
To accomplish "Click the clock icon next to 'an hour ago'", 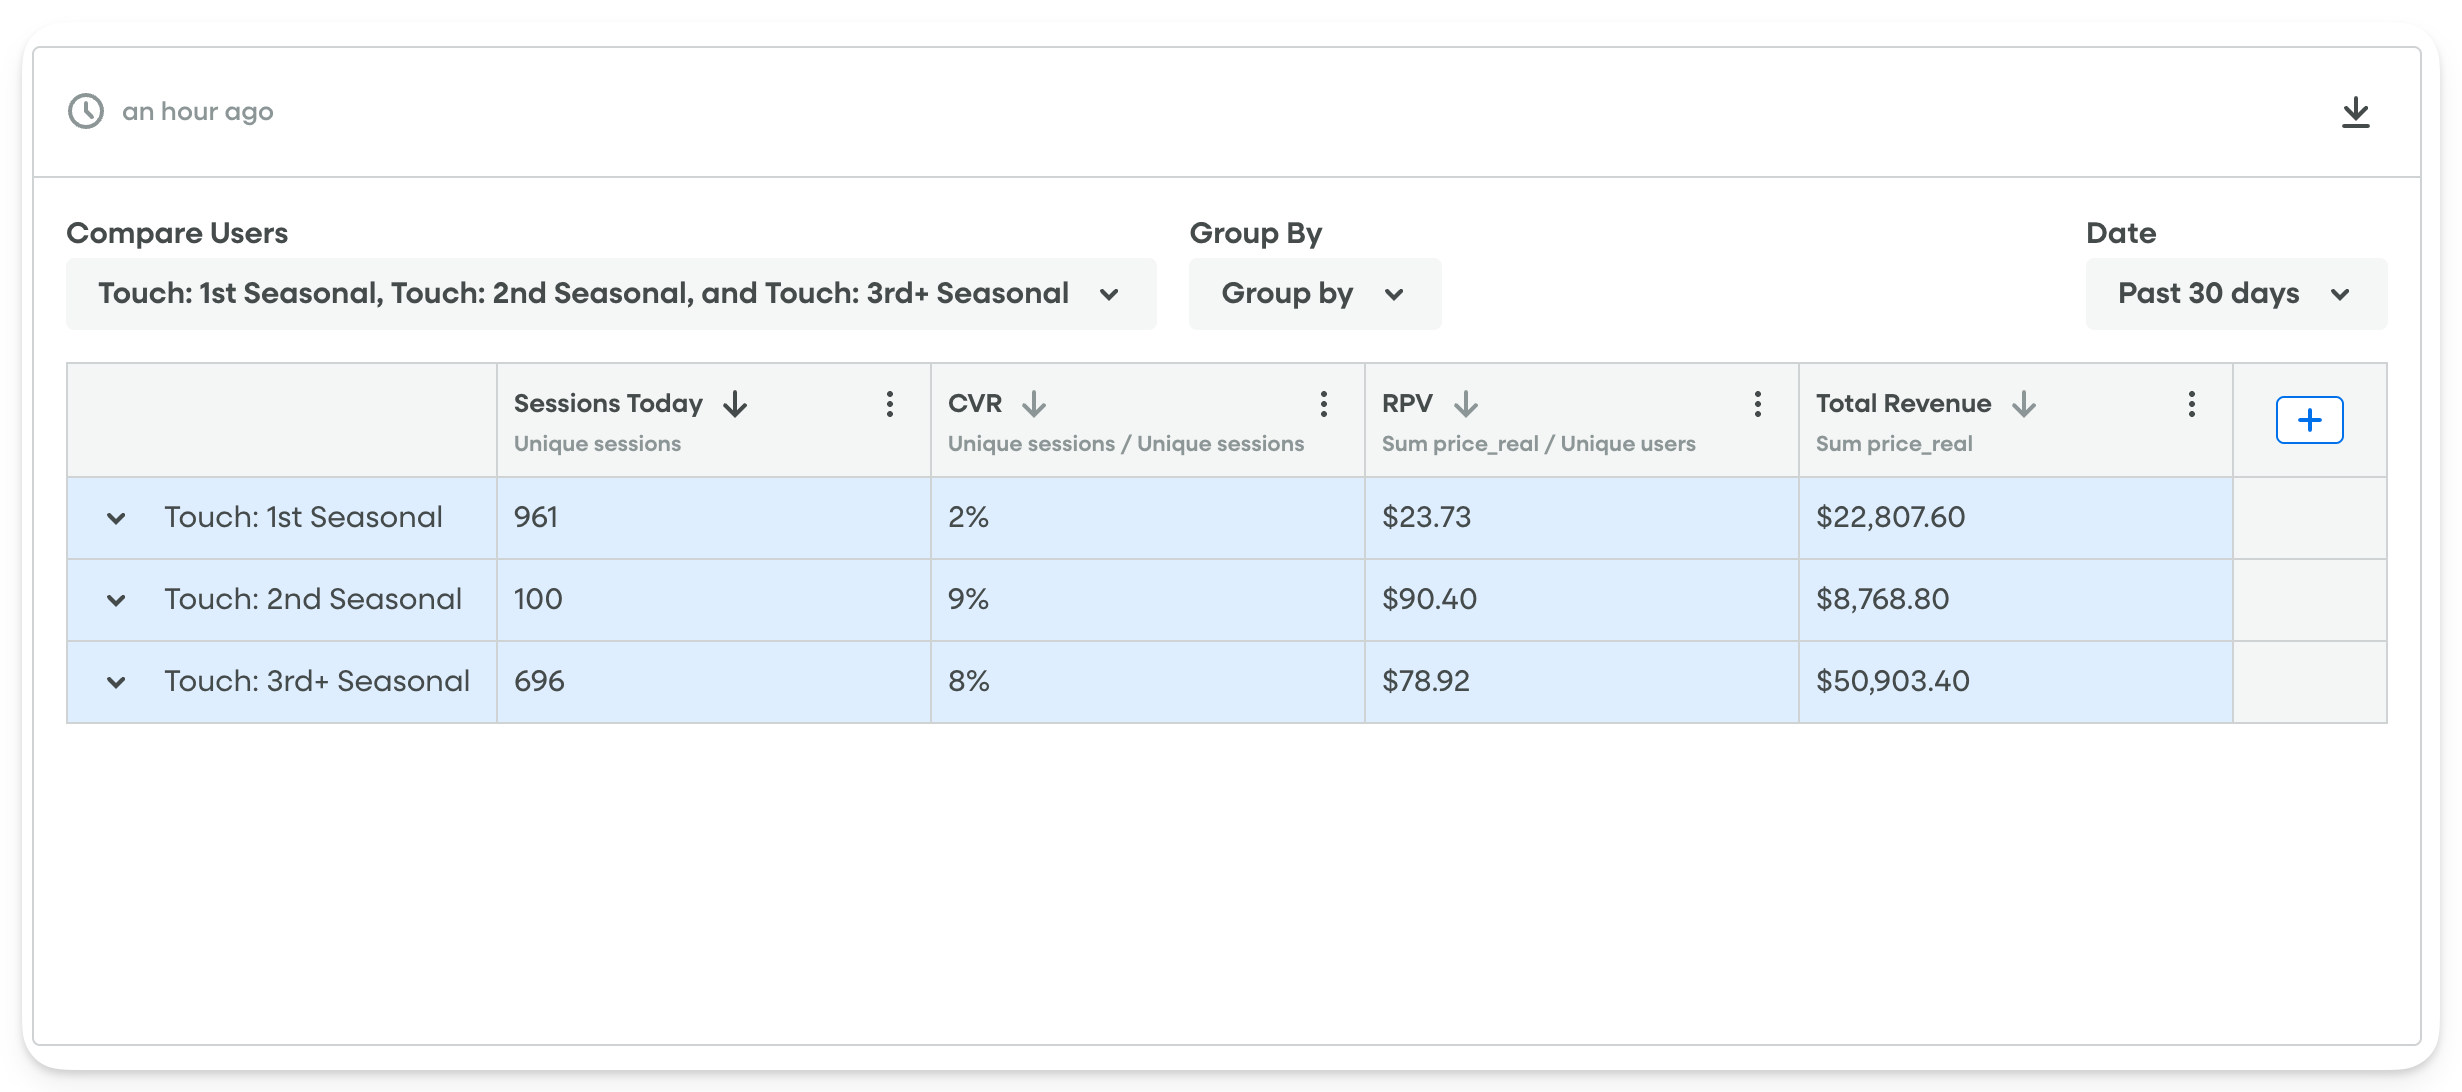I will pos(87,111).
